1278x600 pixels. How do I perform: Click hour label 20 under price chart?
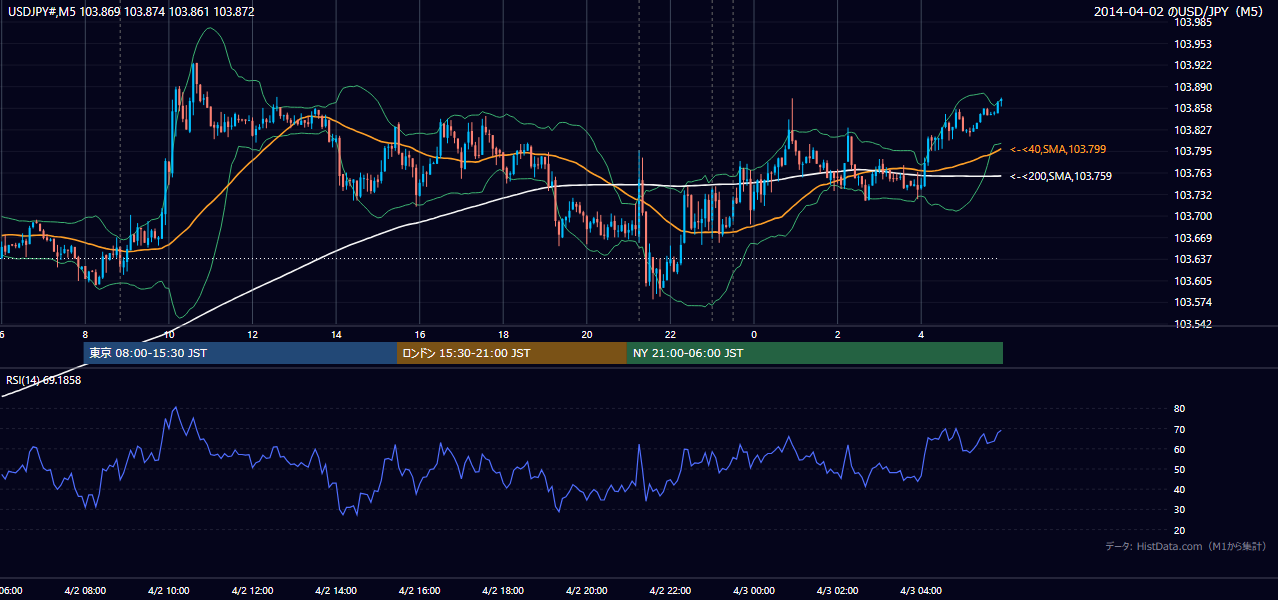coord(587,334)
